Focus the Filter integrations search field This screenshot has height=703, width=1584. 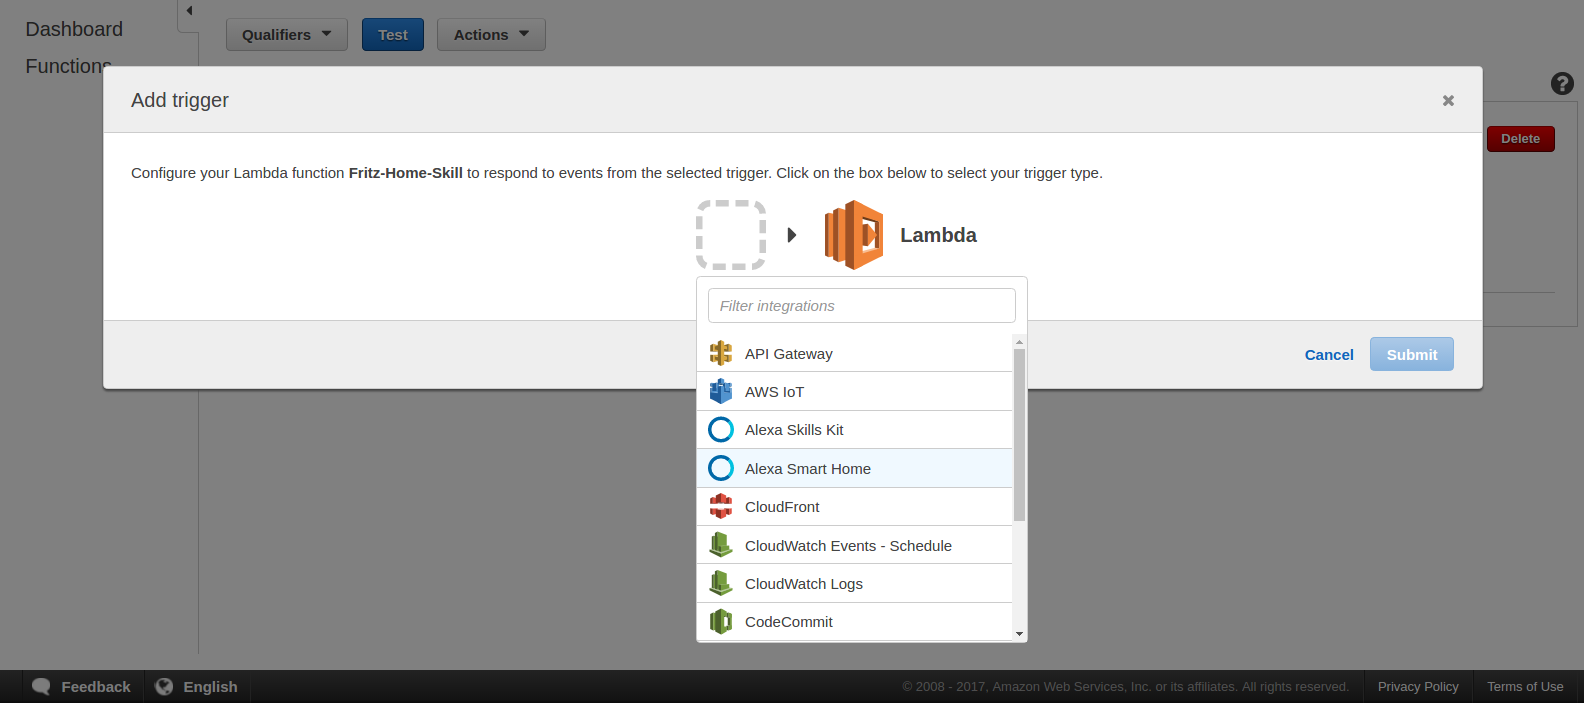pyautogui.click(x=861, y=306)
